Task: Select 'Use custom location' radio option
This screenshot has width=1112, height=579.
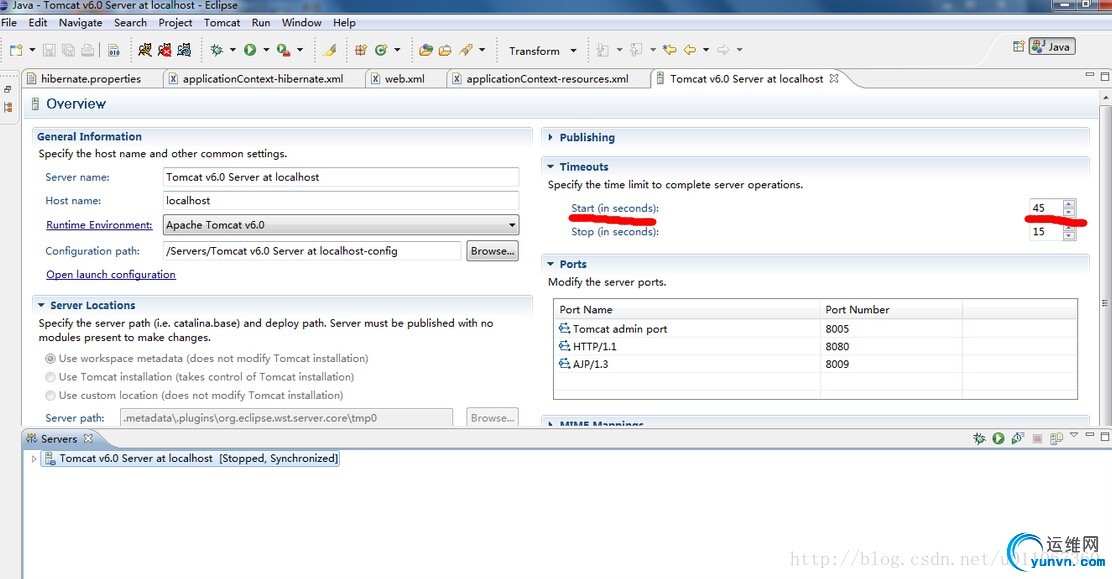Action: tap(50, 396)
